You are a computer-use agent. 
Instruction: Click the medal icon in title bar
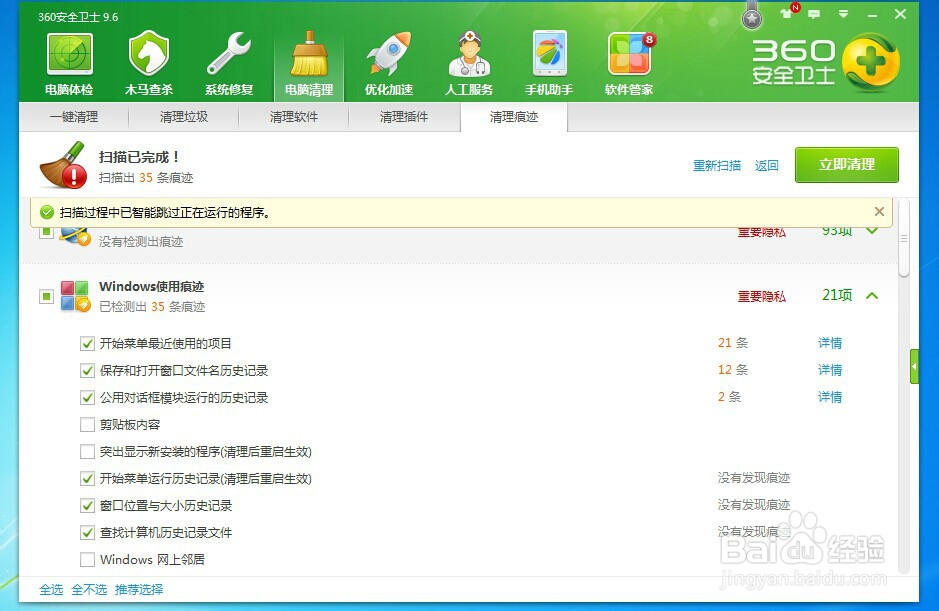tap(752, 16)
